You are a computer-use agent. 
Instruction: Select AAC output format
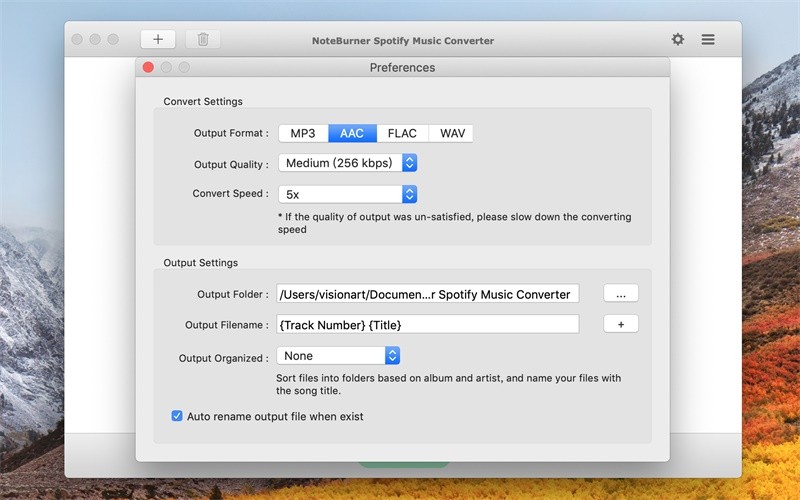pos(352,133)
